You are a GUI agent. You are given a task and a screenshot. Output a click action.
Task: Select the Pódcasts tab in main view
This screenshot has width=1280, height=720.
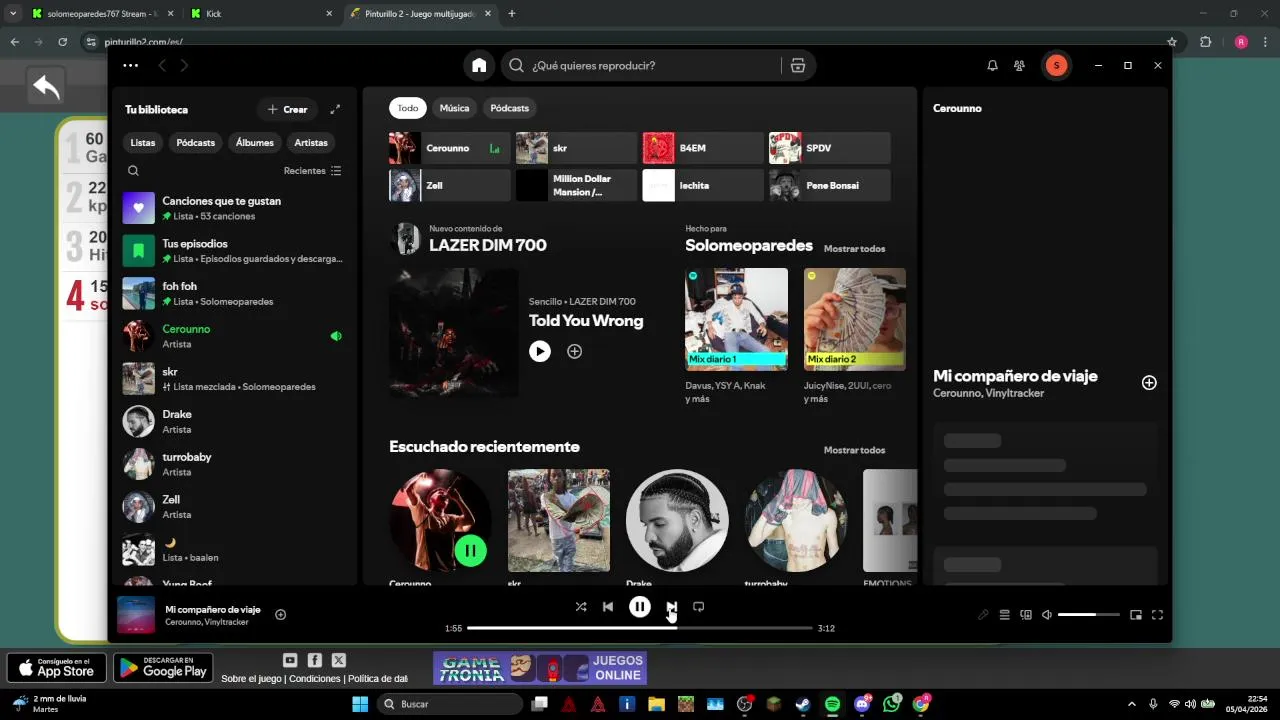(510, 108)
